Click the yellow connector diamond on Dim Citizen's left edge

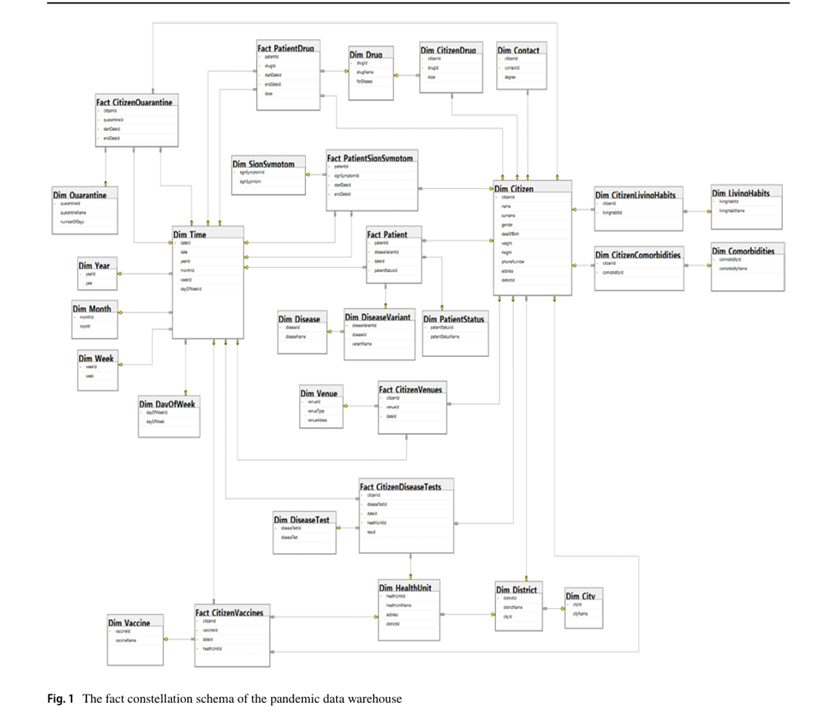[x=490, y=188]
